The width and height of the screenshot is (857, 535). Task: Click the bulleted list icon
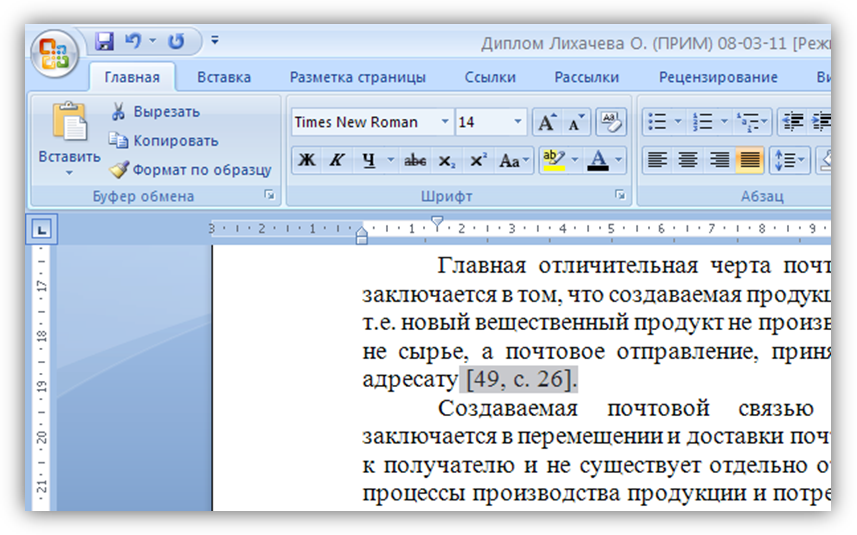(x=657, y=122)
